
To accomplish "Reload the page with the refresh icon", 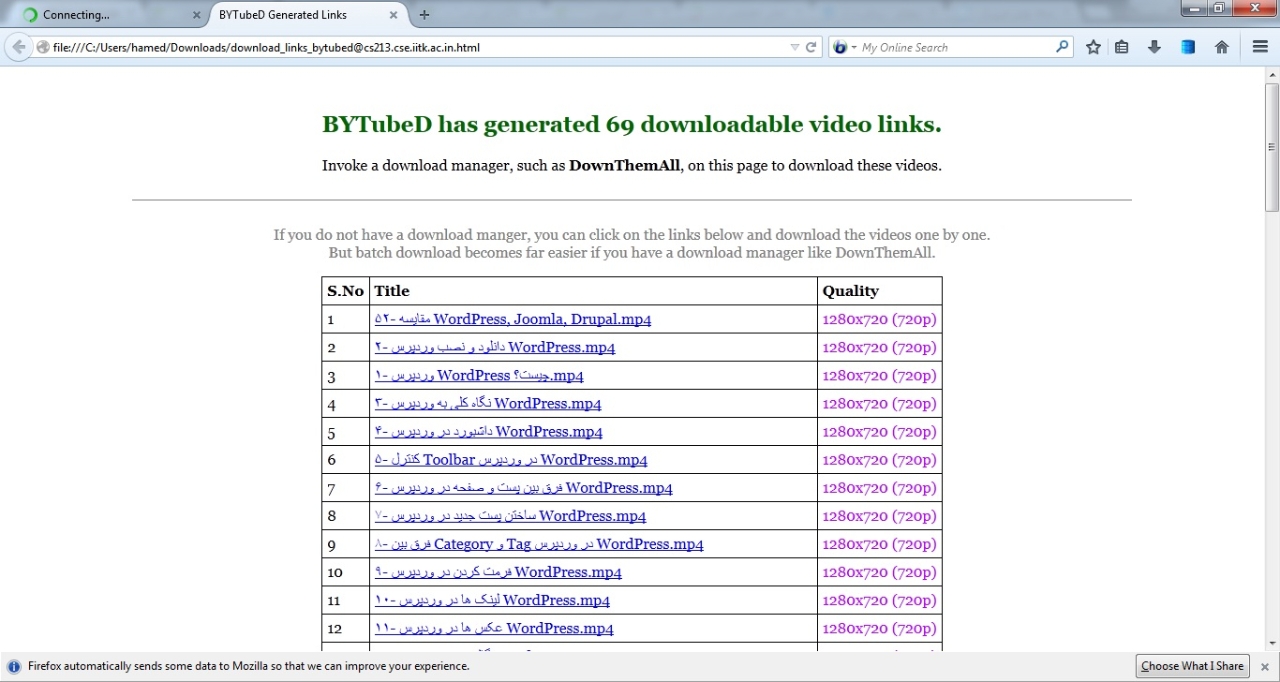I will point(811,47).
